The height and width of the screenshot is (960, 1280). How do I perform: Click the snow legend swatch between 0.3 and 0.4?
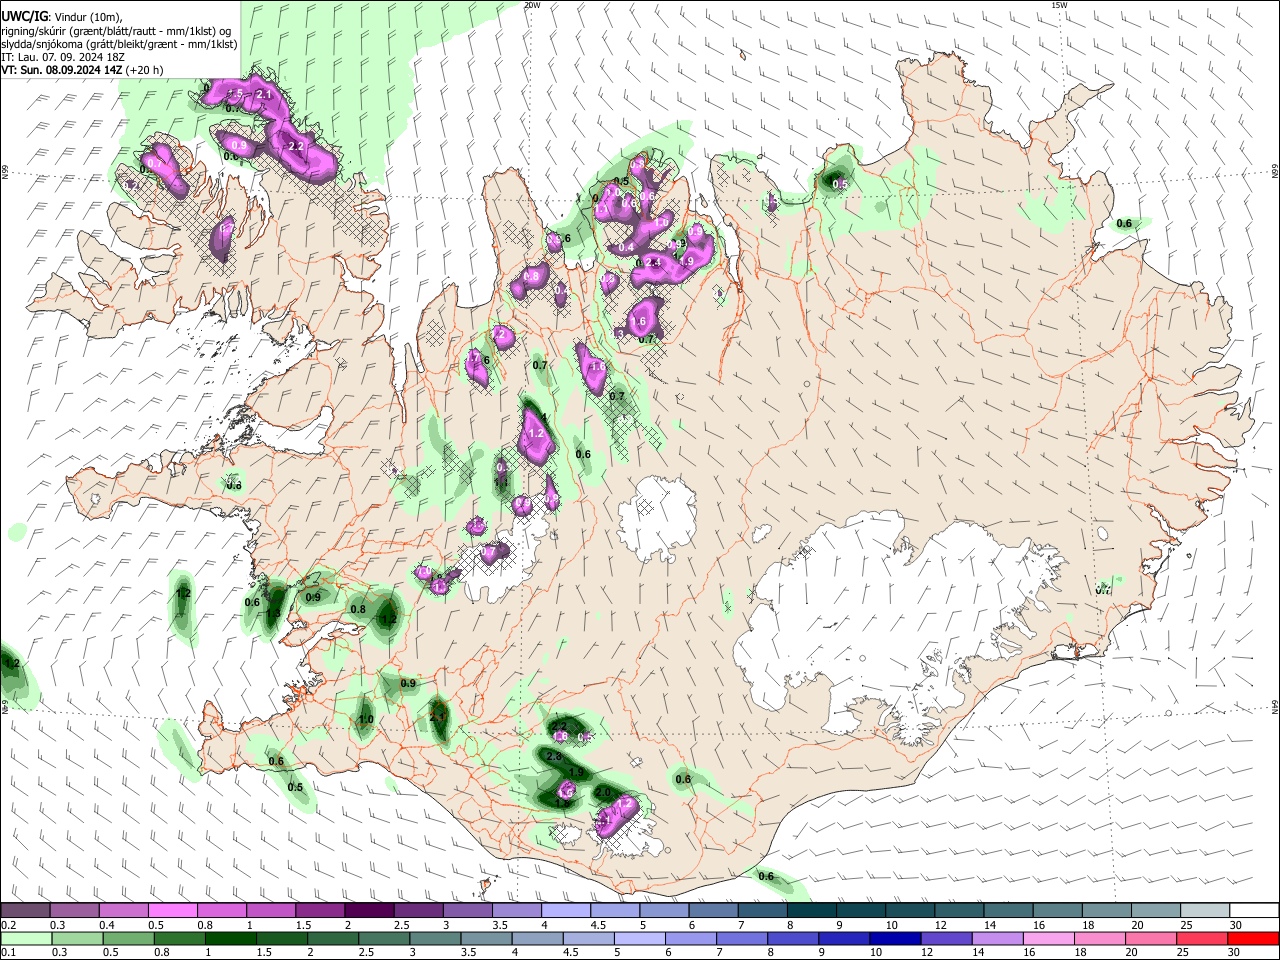[74, 911]
